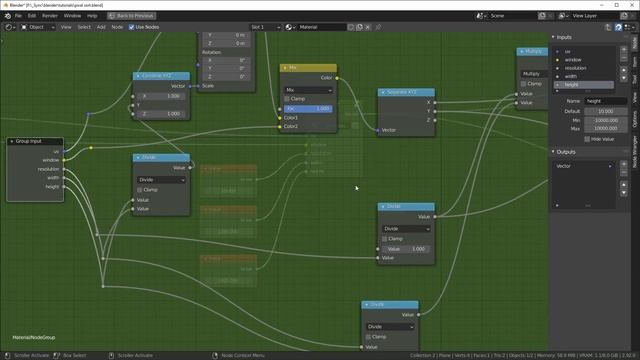
Task: Open the Slot 1 dropdown
Action: [266, 27]
